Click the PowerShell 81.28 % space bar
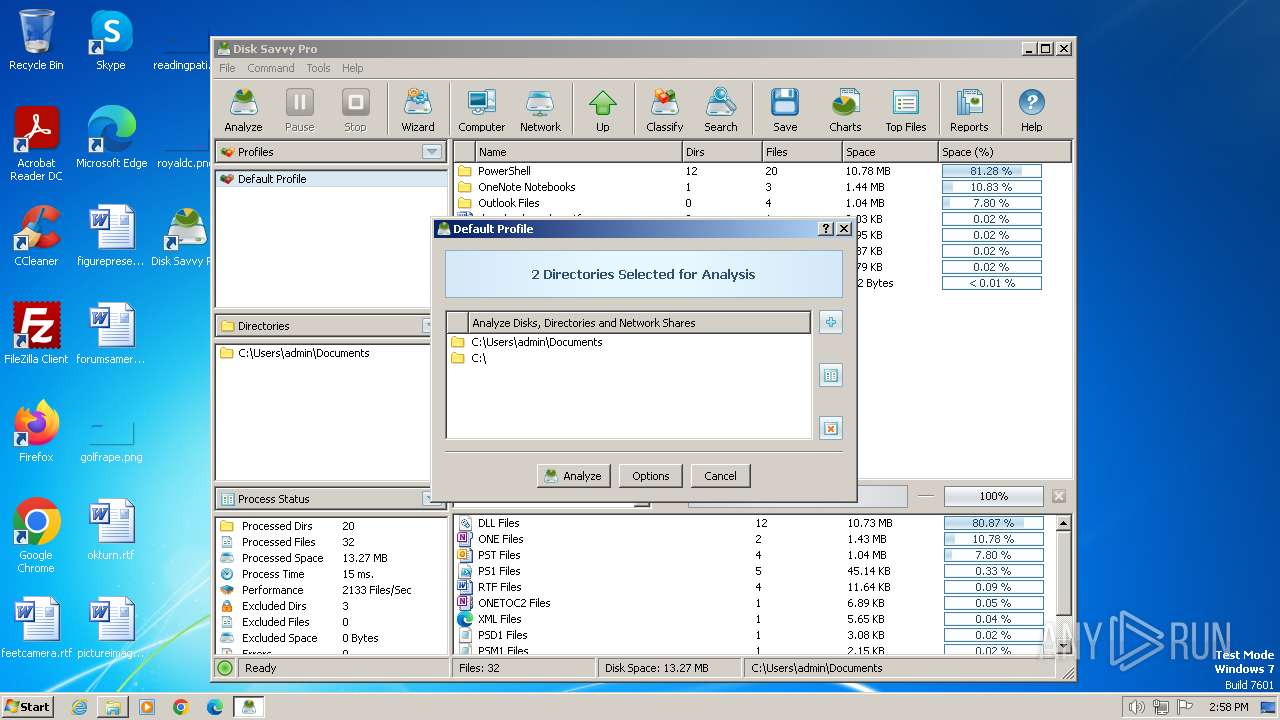This screenshot has width=1280, height=720. [x=991, y=171]
